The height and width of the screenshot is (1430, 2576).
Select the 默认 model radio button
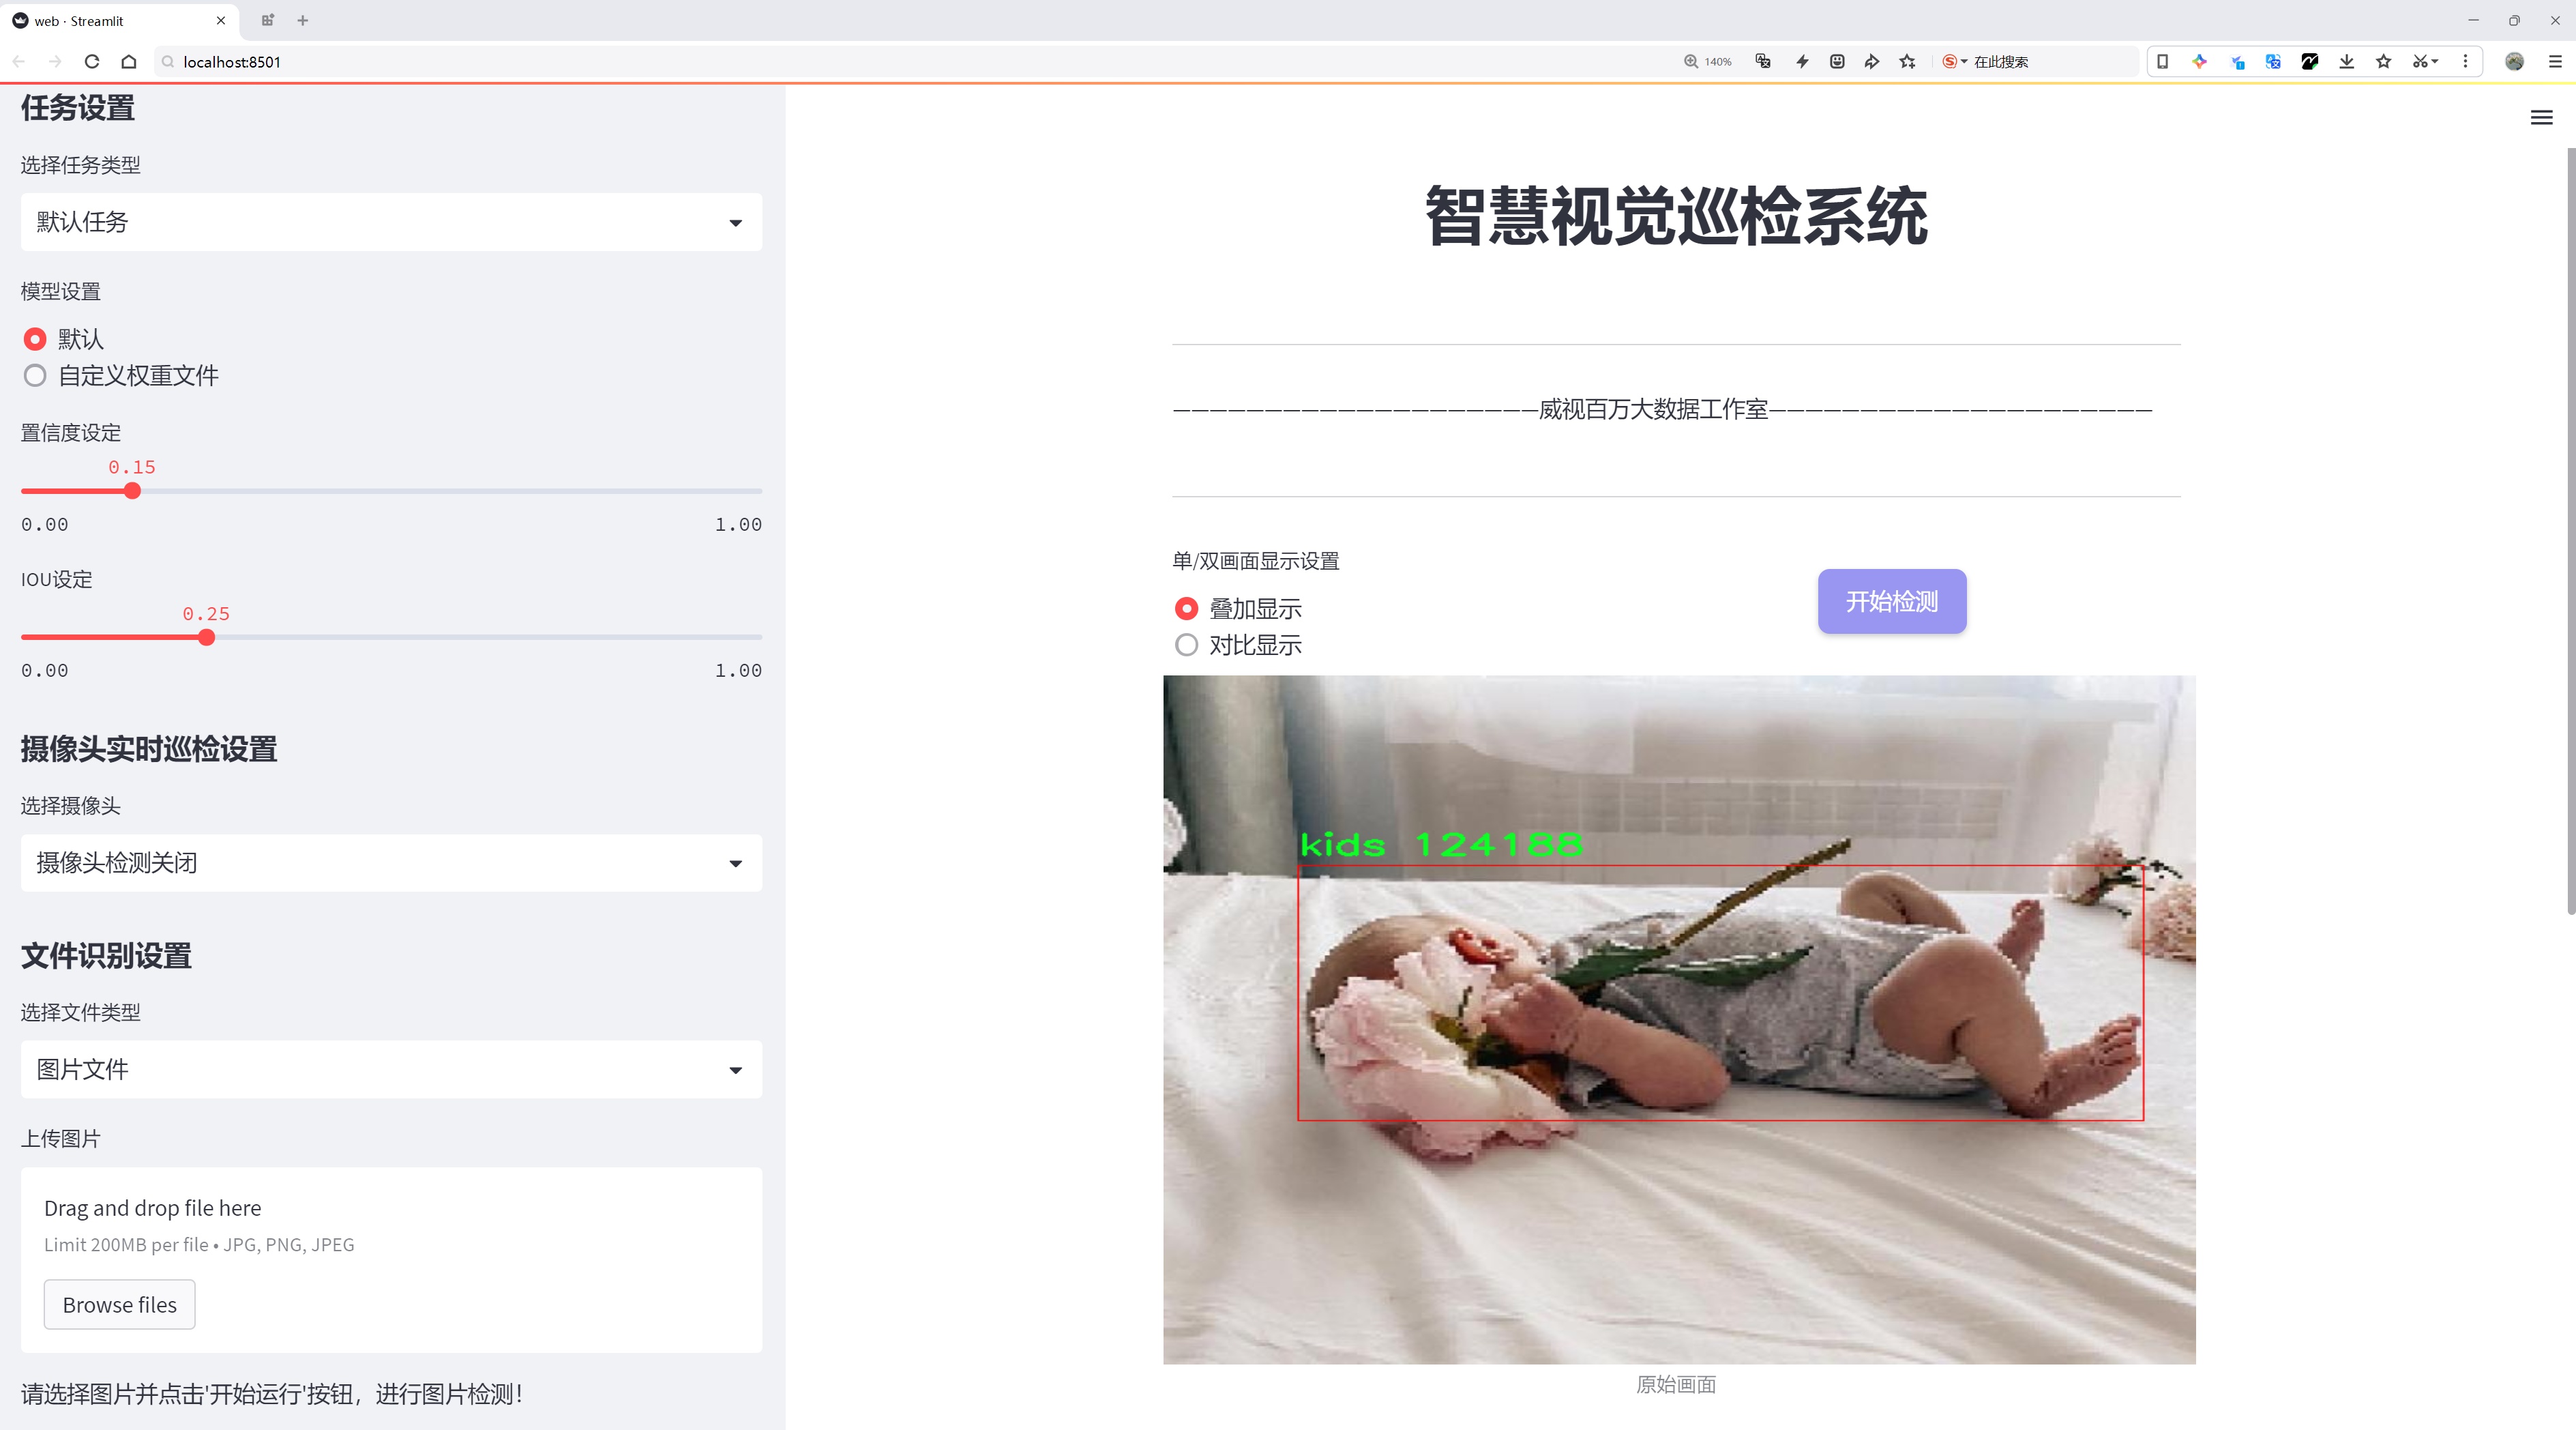35,339
